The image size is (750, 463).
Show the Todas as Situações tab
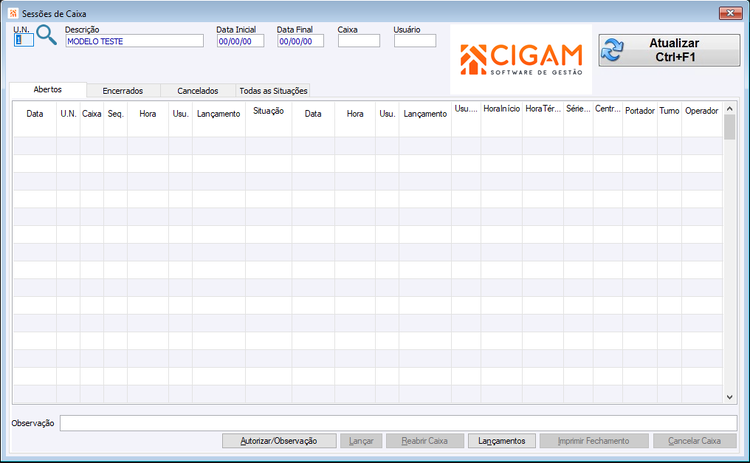coord(273,90)
